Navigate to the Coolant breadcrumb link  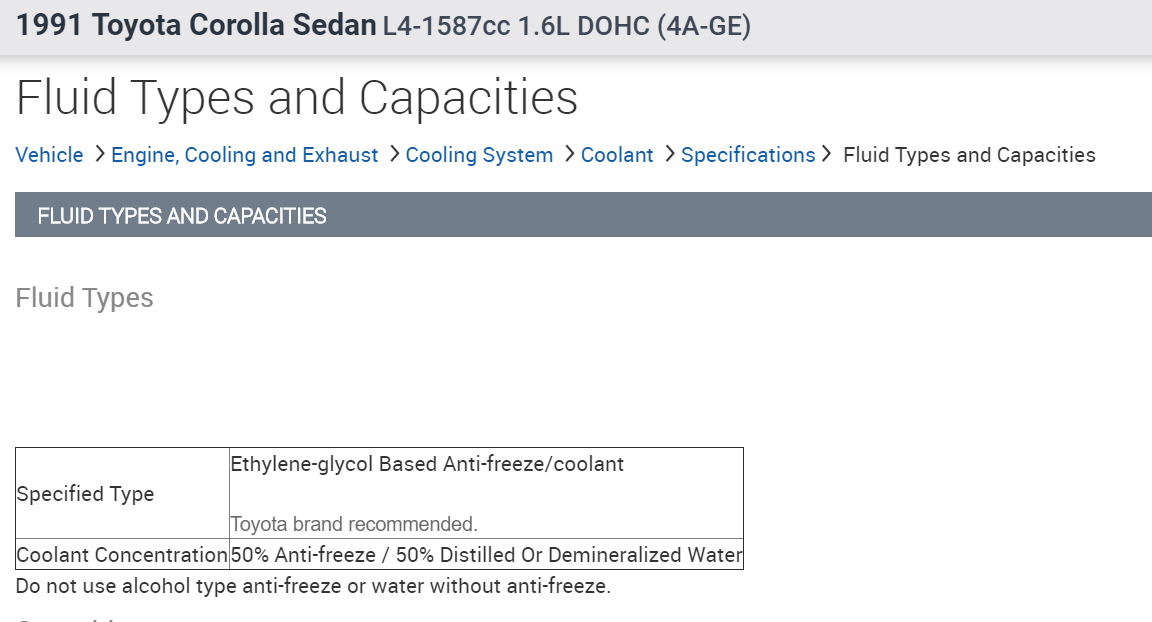tap(617, 155)
